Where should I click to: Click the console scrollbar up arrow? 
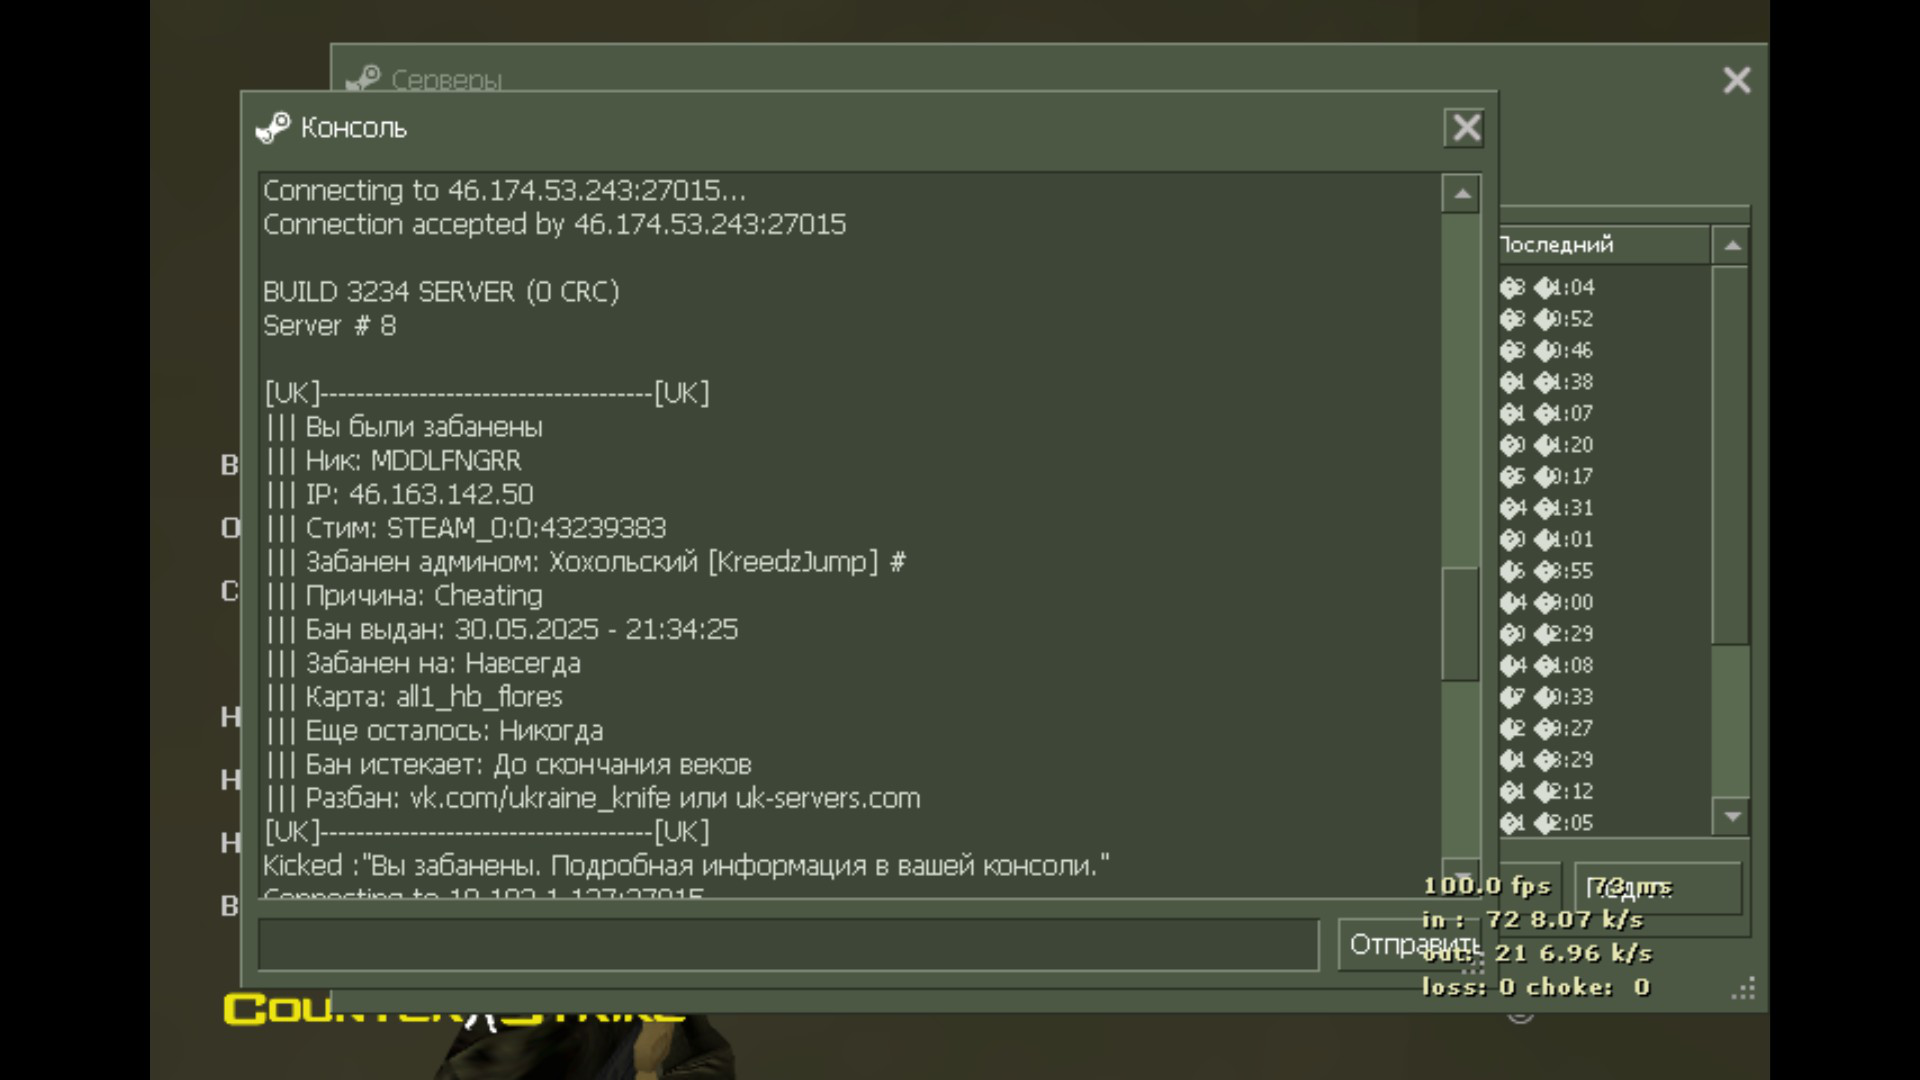1461,194
